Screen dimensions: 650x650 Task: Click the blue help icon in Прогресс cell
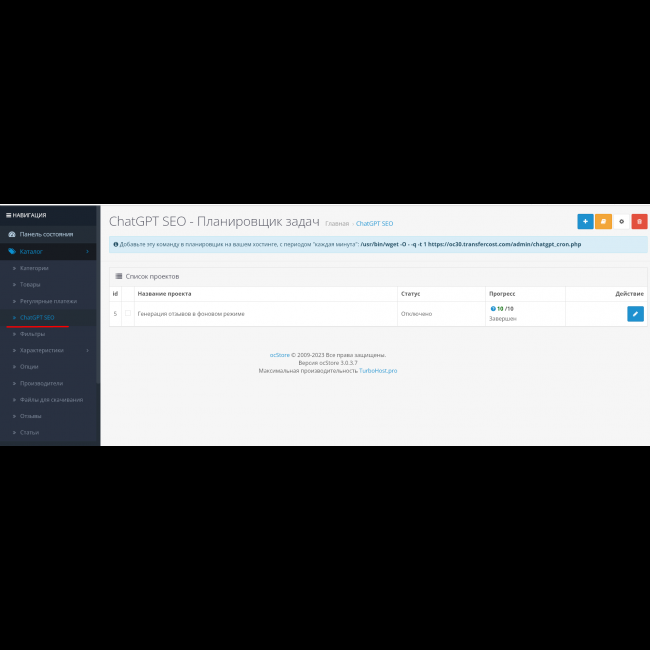coord(493,309)
